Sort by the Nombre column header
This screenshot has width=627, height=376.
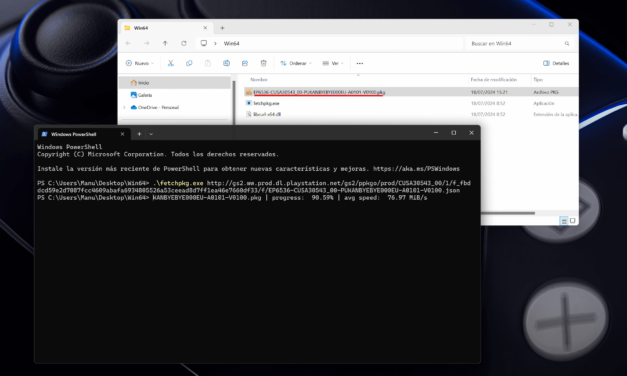[259, 80]
